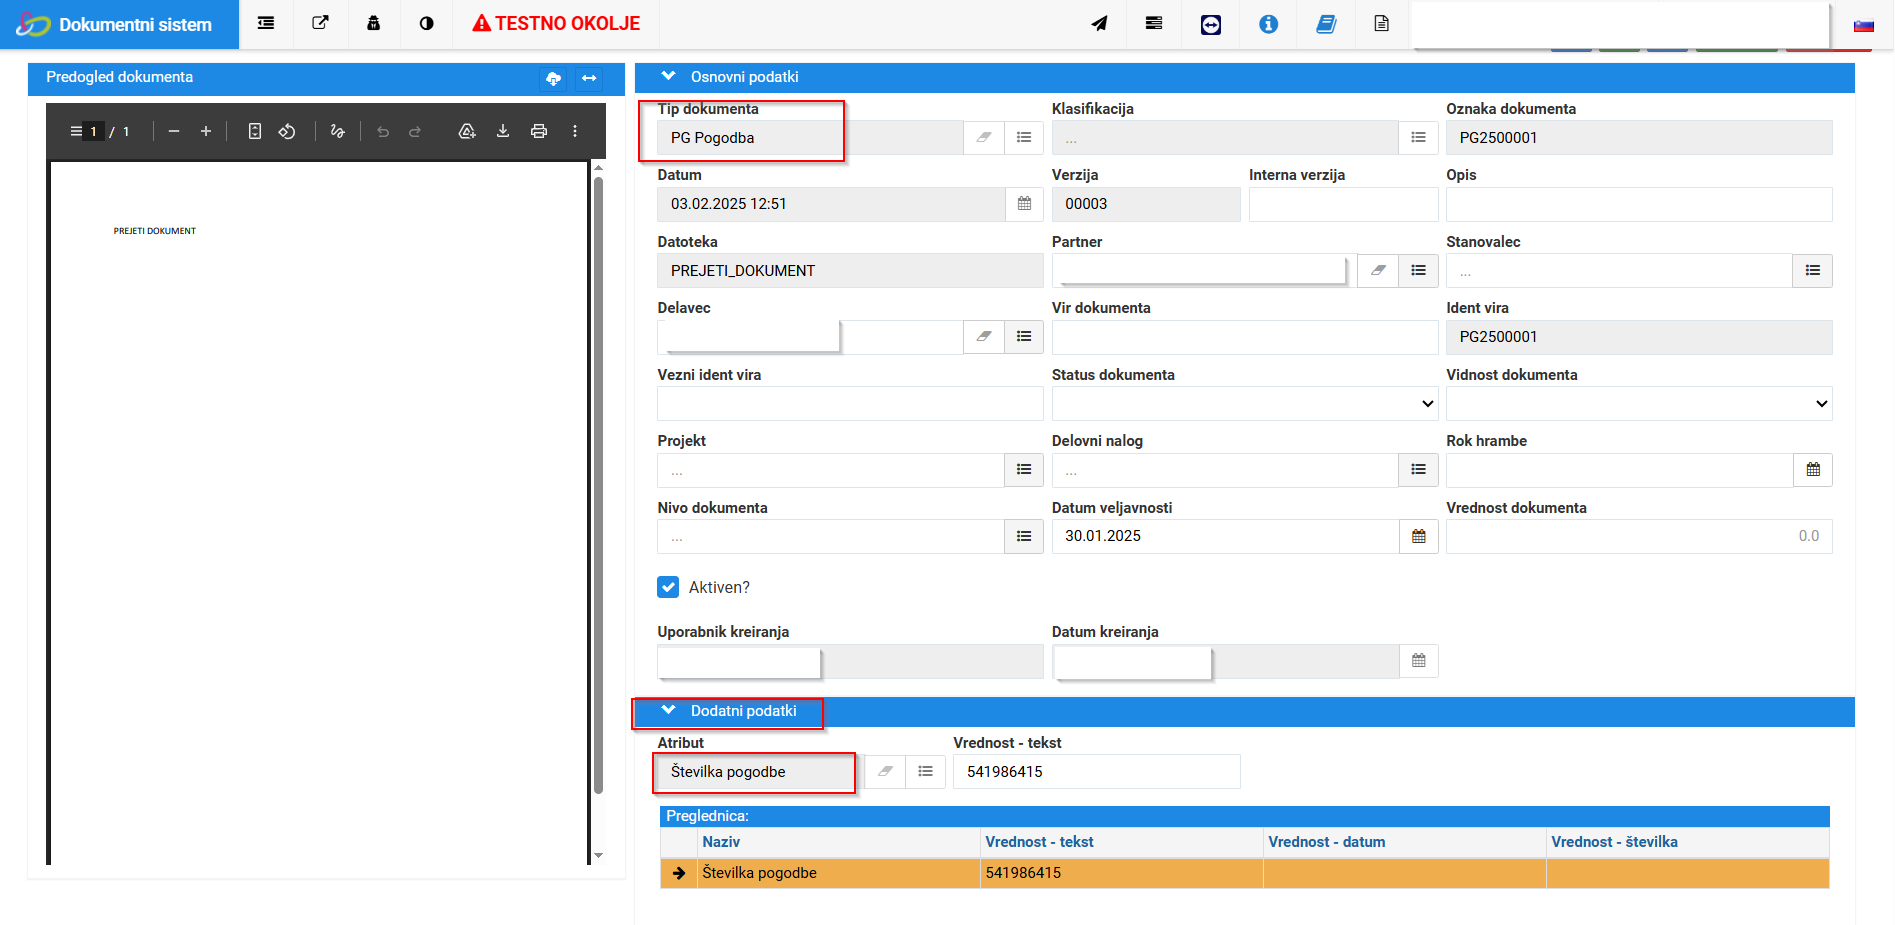Click the PDF undo arrow
This screenshot has height=925, width=1895.
383,131
